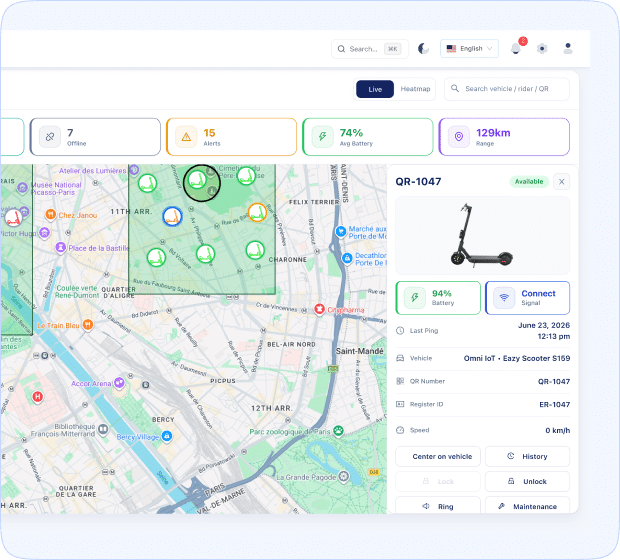Image resolution: width=620 pixels, height=560 pixels.
Task: Open settings gear in top bar
Action: [x=542, y=49]
